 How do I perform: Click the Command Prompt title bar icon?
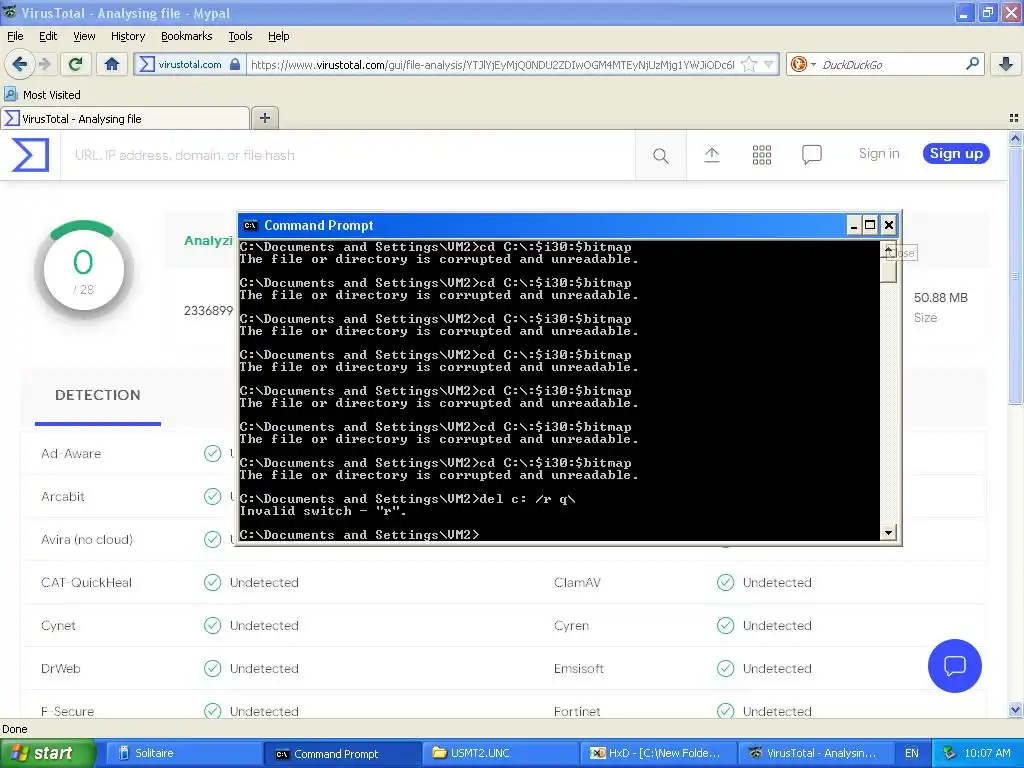(250, 225)
